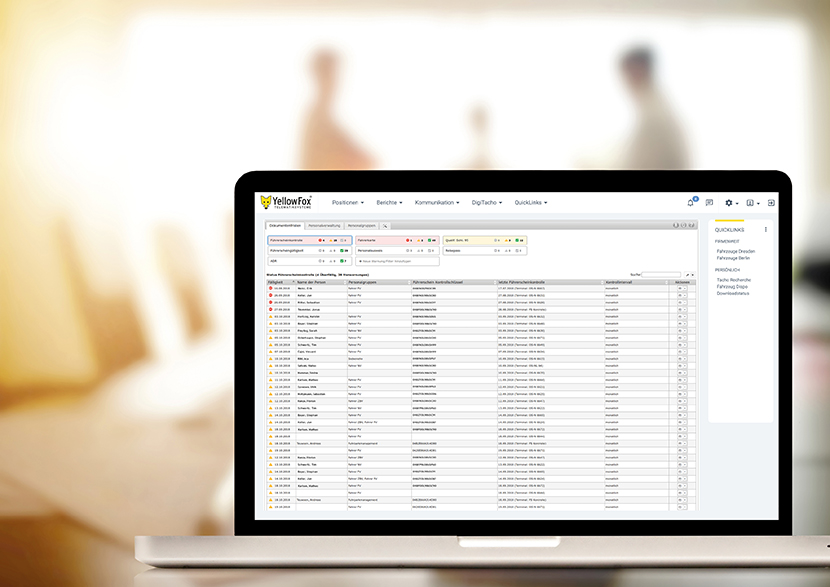Expand the Positionen menu
830x587 pixels.
click(x=348, y=202)
